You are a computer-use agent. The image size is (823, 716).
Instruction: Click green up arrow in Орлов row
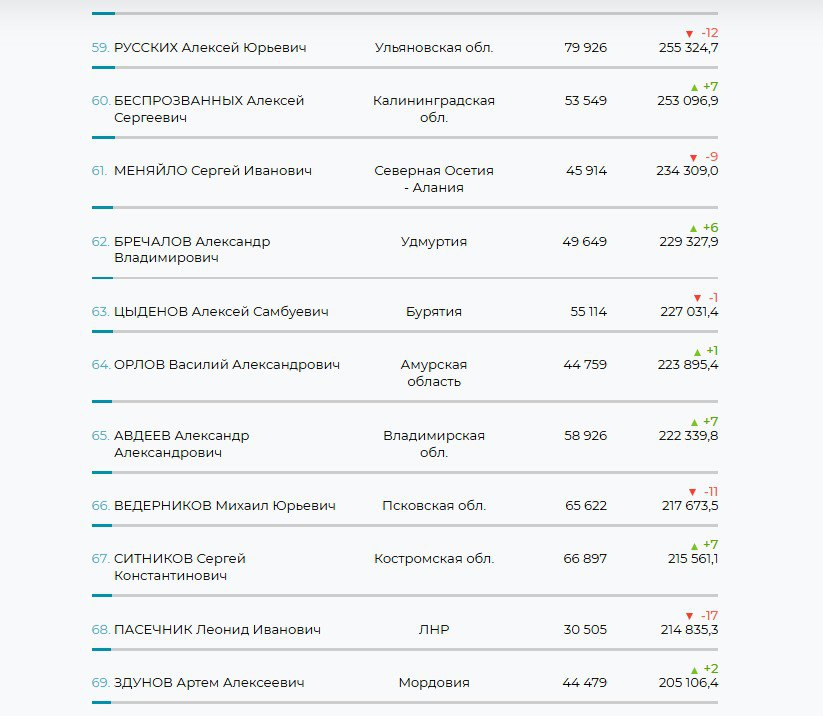tap(697, 352)
